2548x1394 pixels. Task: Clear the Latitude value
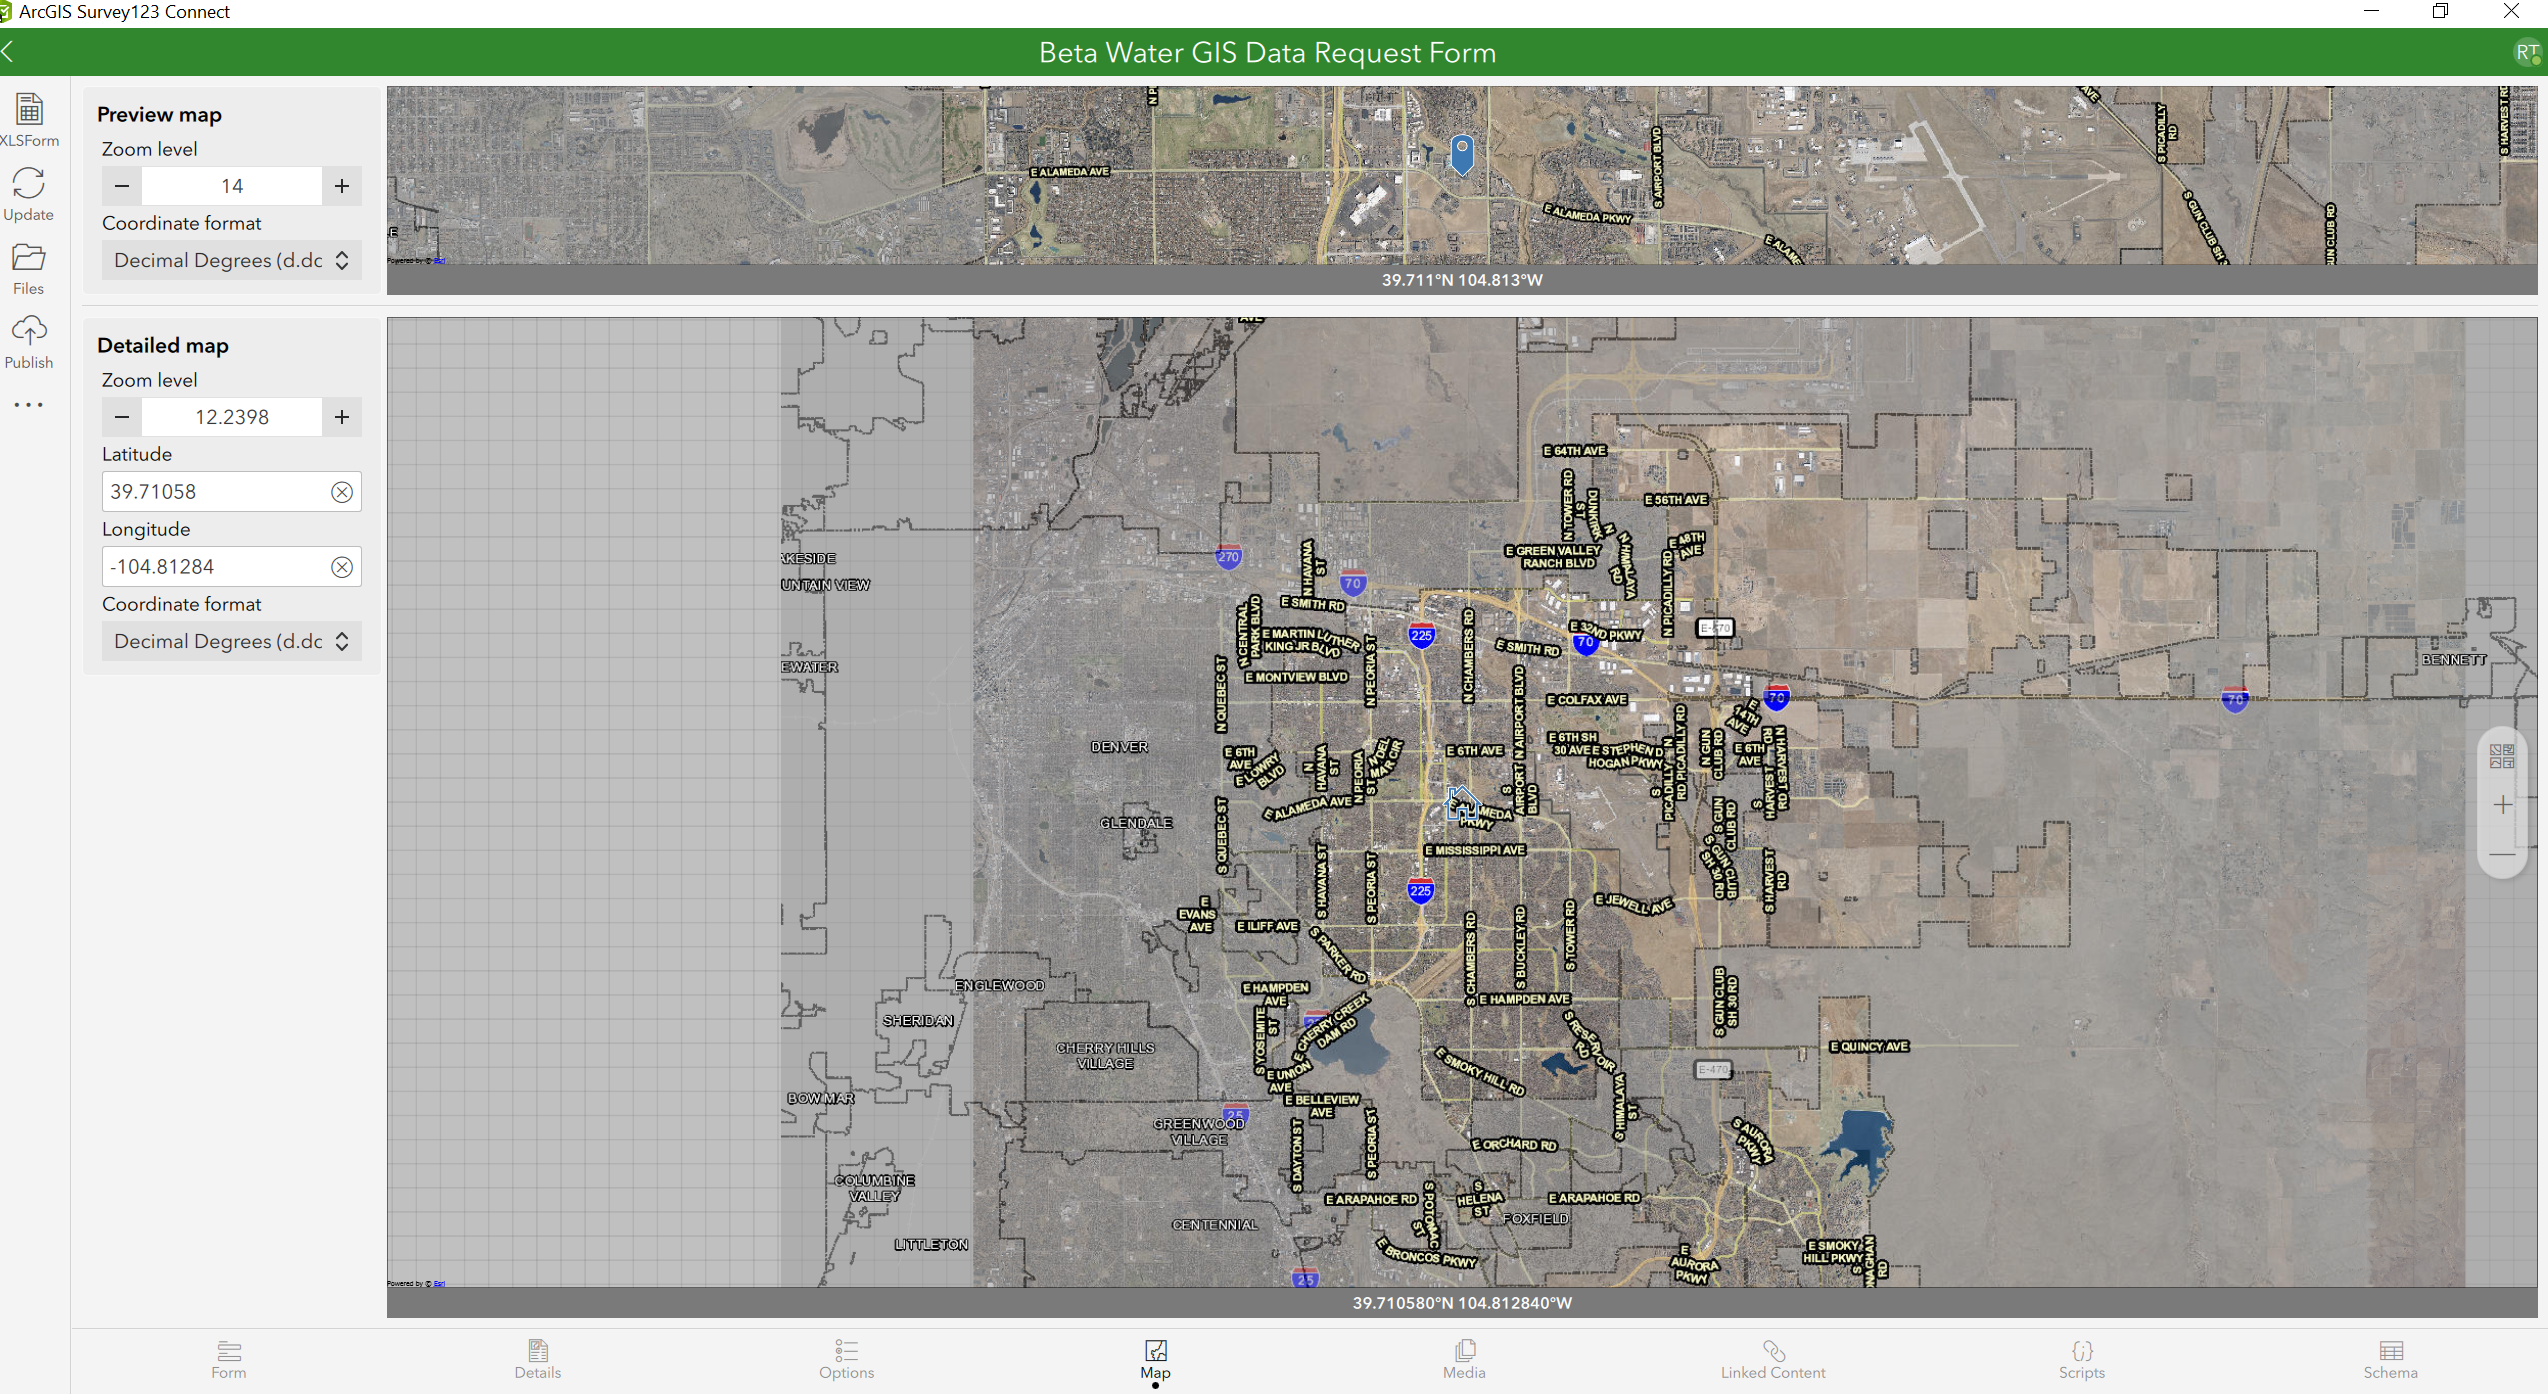click(x=342, y=491)
